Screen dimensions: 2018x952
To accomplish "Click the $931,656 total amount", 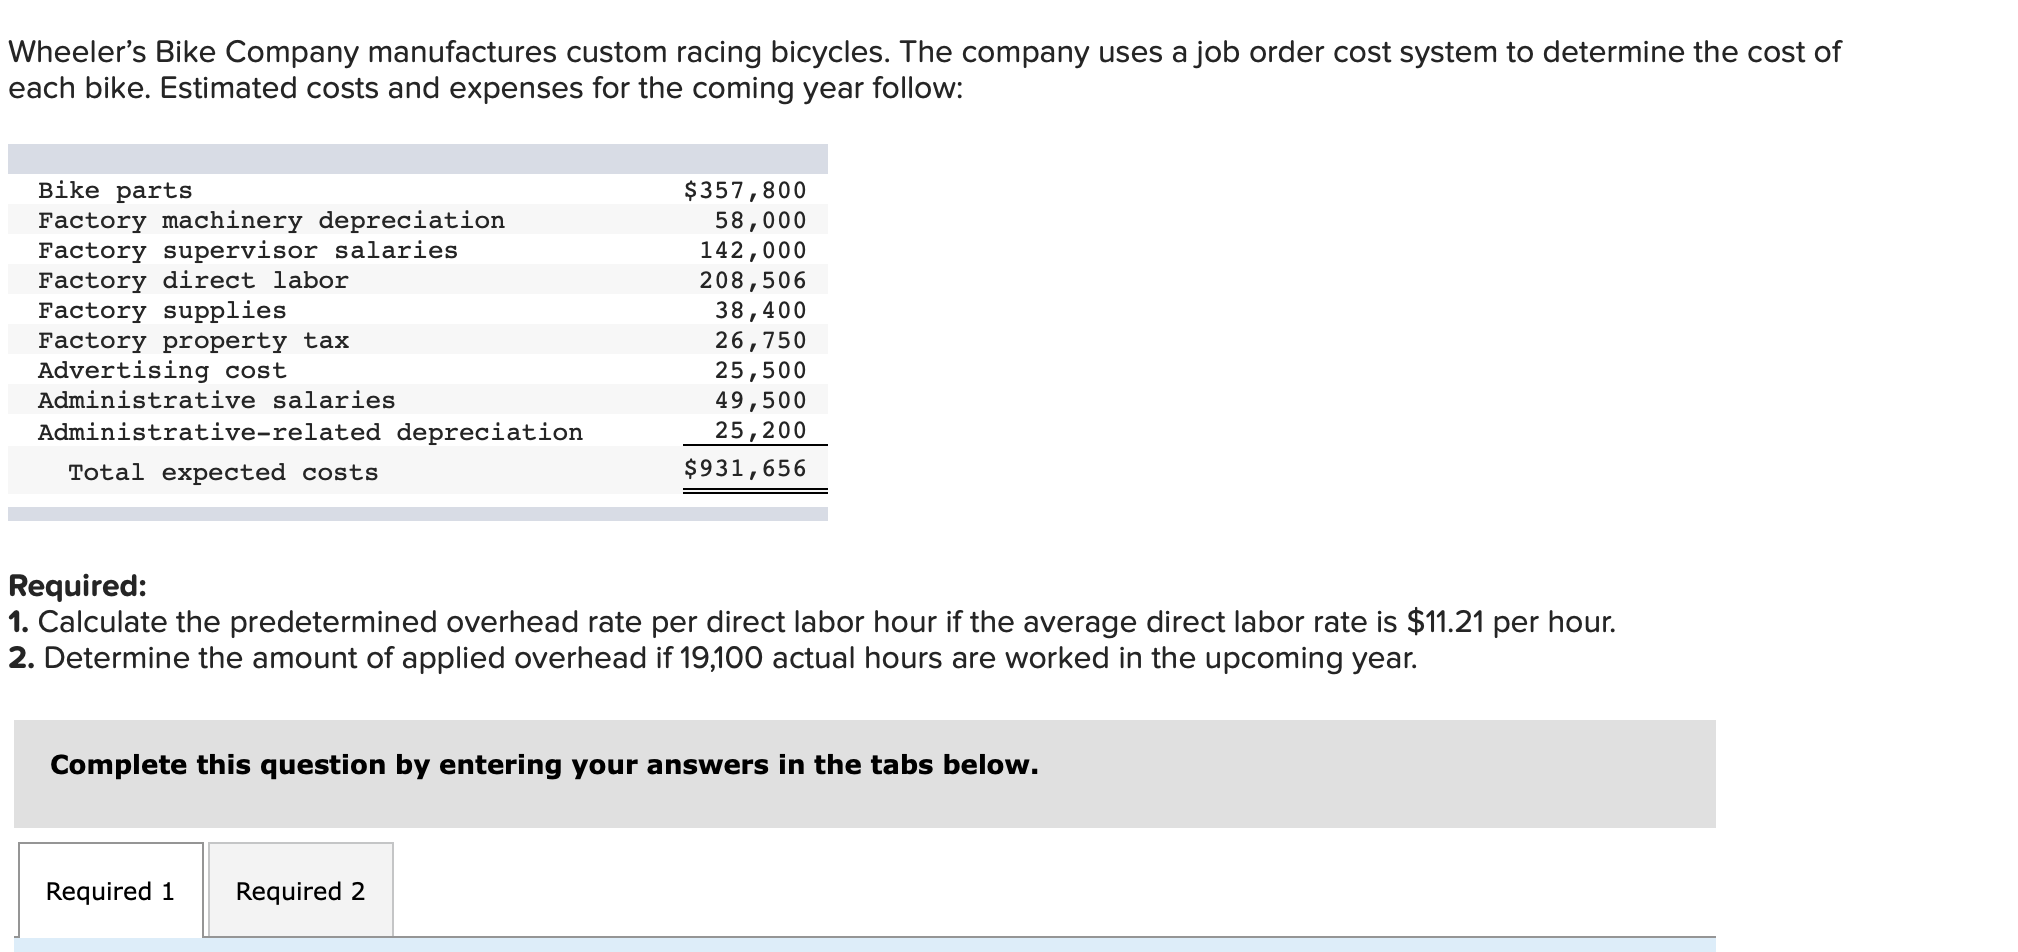I will click(745, 468).
